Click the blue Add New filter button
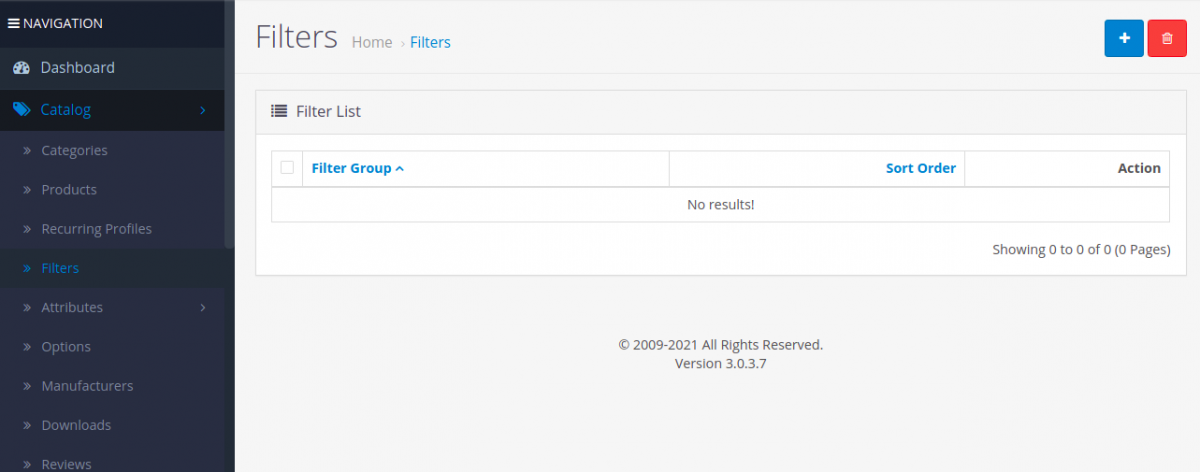This screenshot has width=1200, height=472. [1124, 38]
